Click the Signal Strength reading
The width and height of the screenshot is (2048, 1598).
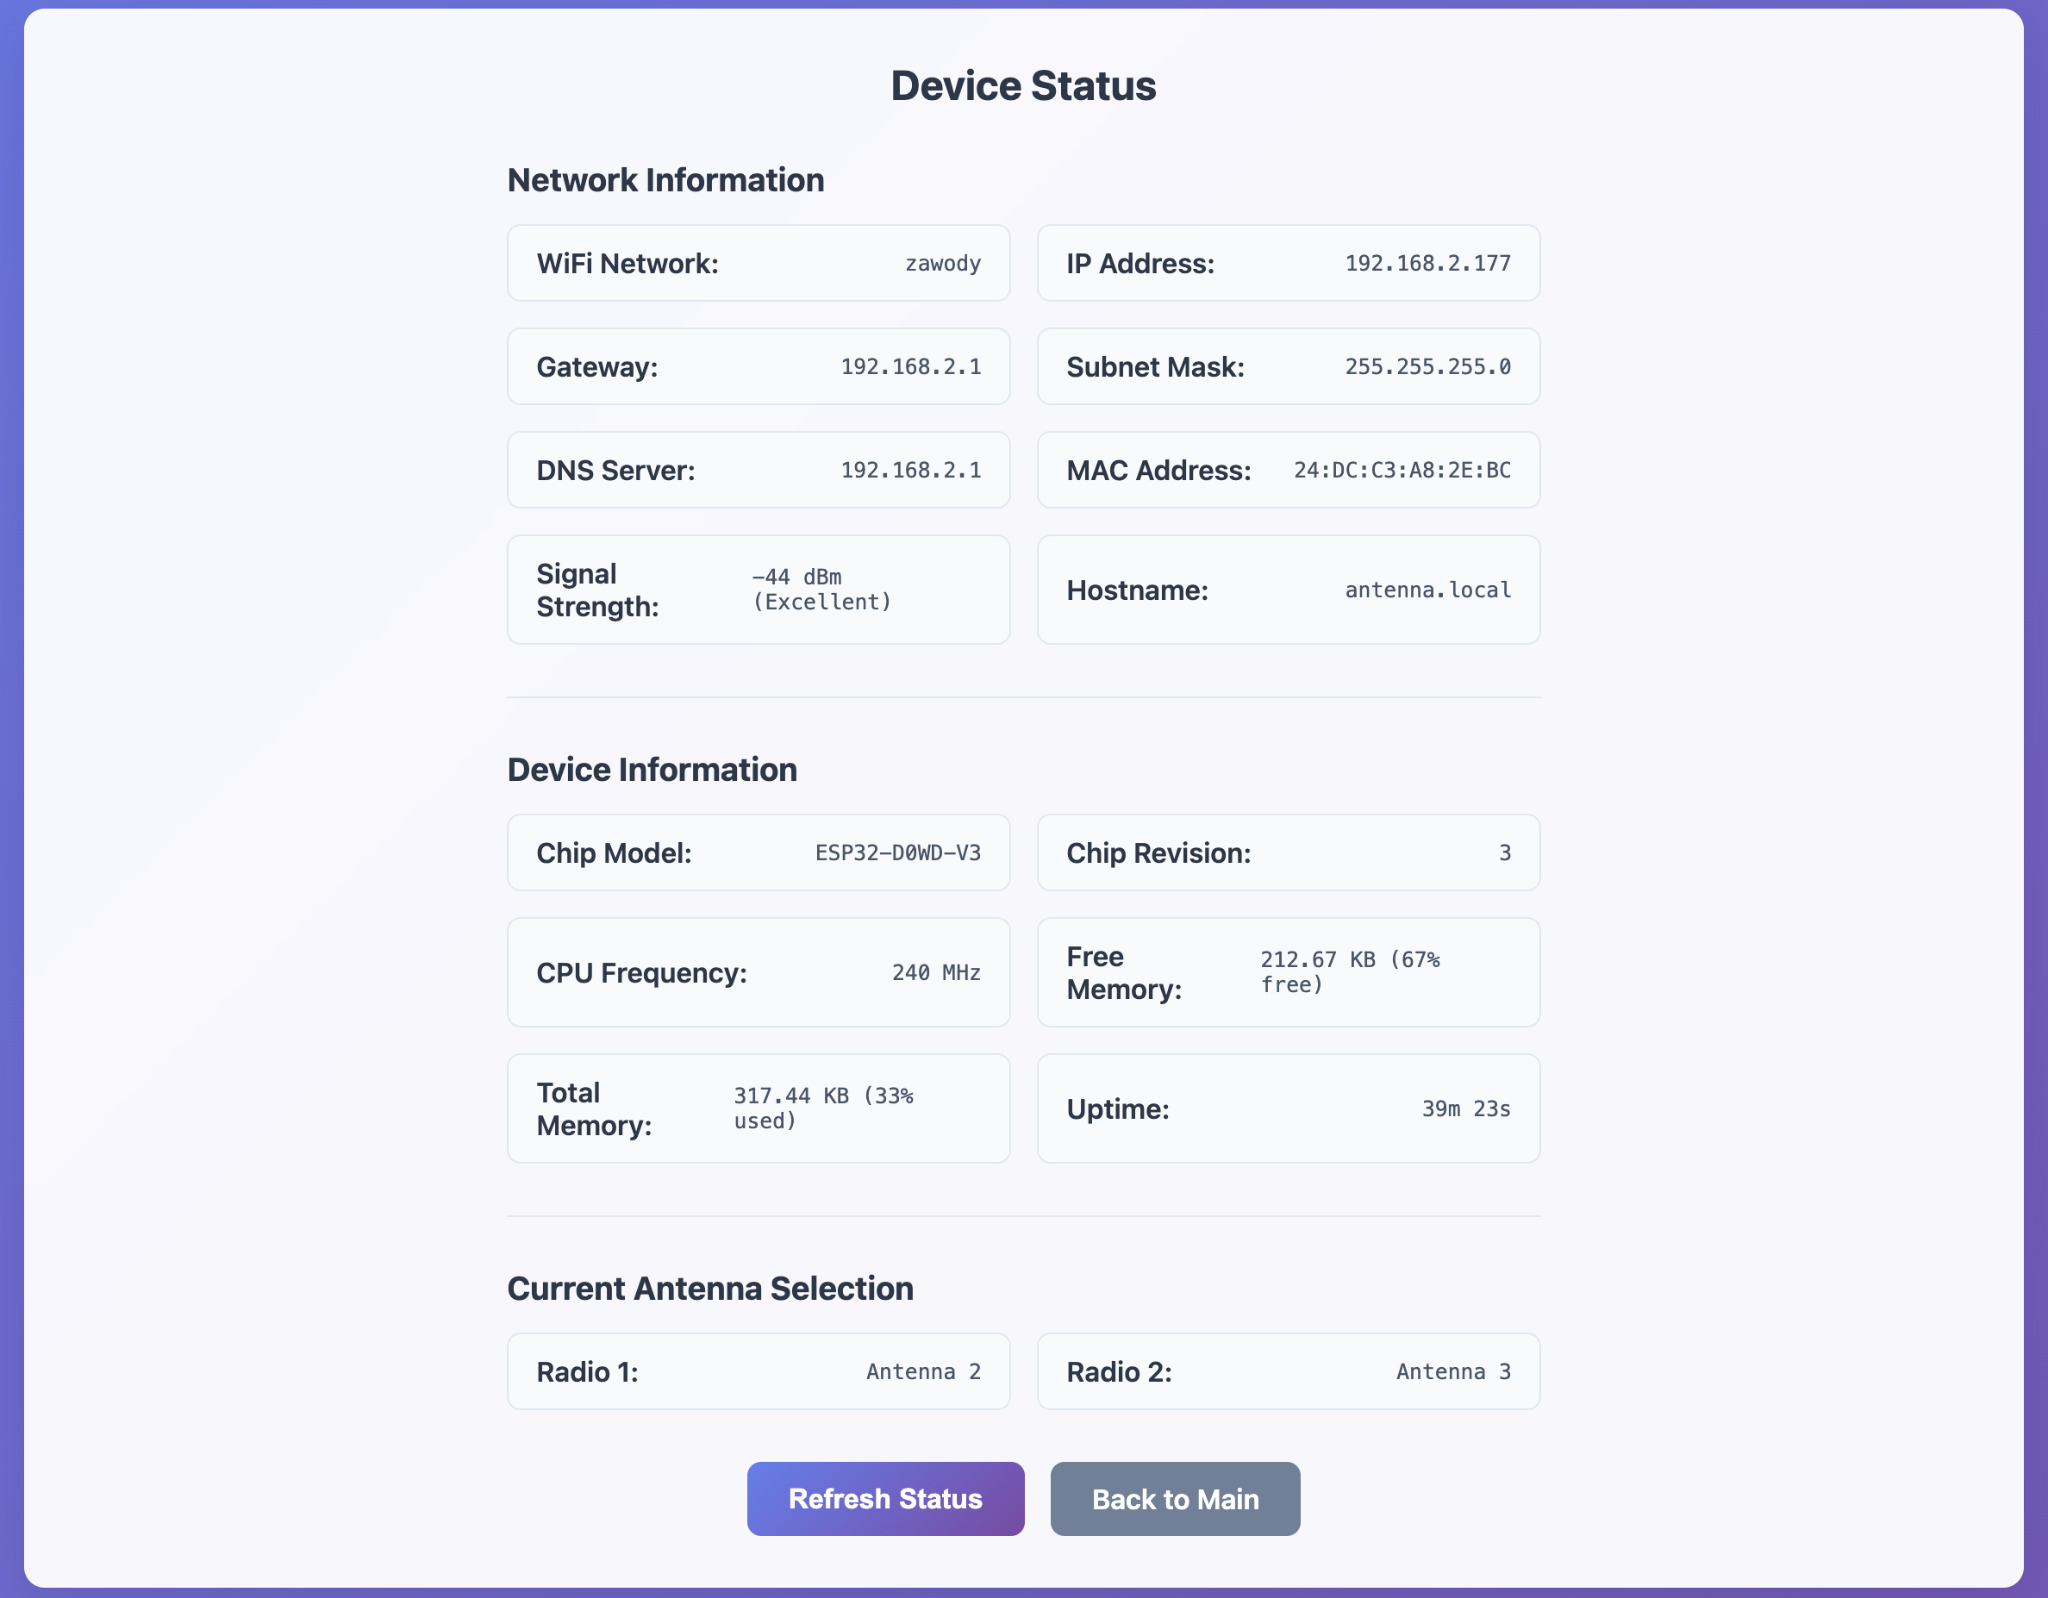click(x=821, y=589)
